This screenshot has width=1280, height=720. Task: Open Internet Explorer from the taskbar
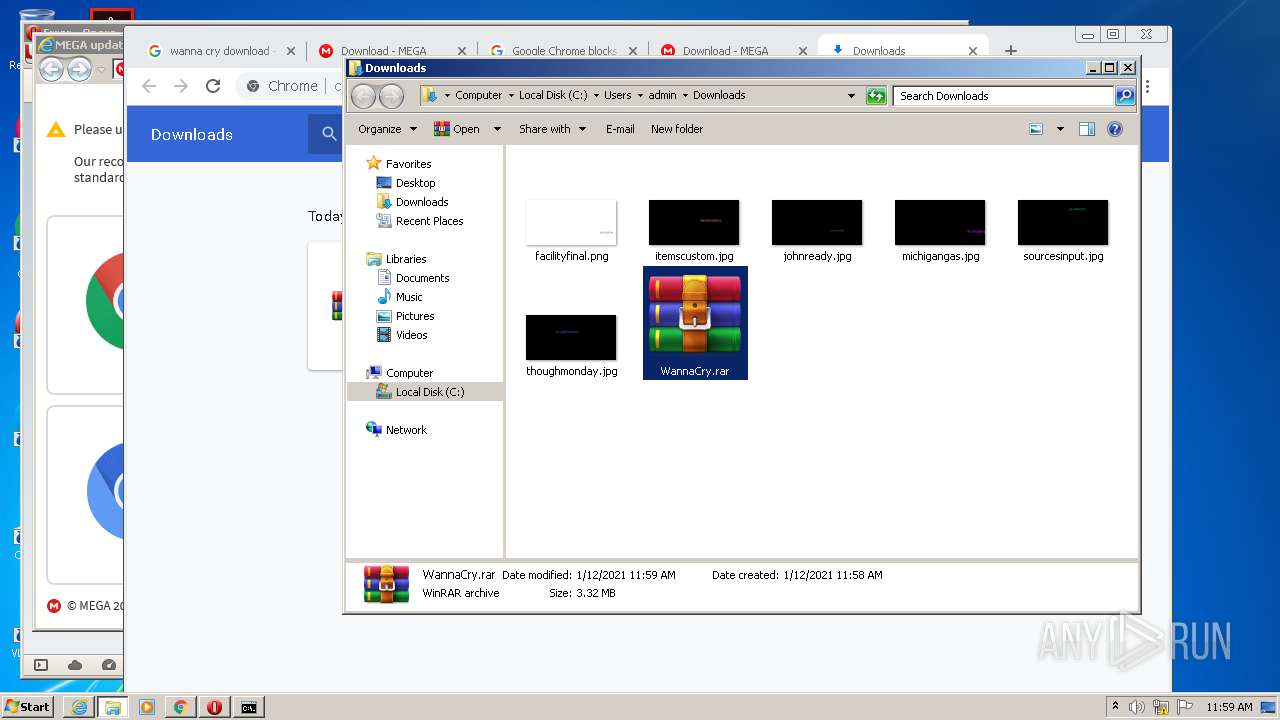tap(79, 707)
